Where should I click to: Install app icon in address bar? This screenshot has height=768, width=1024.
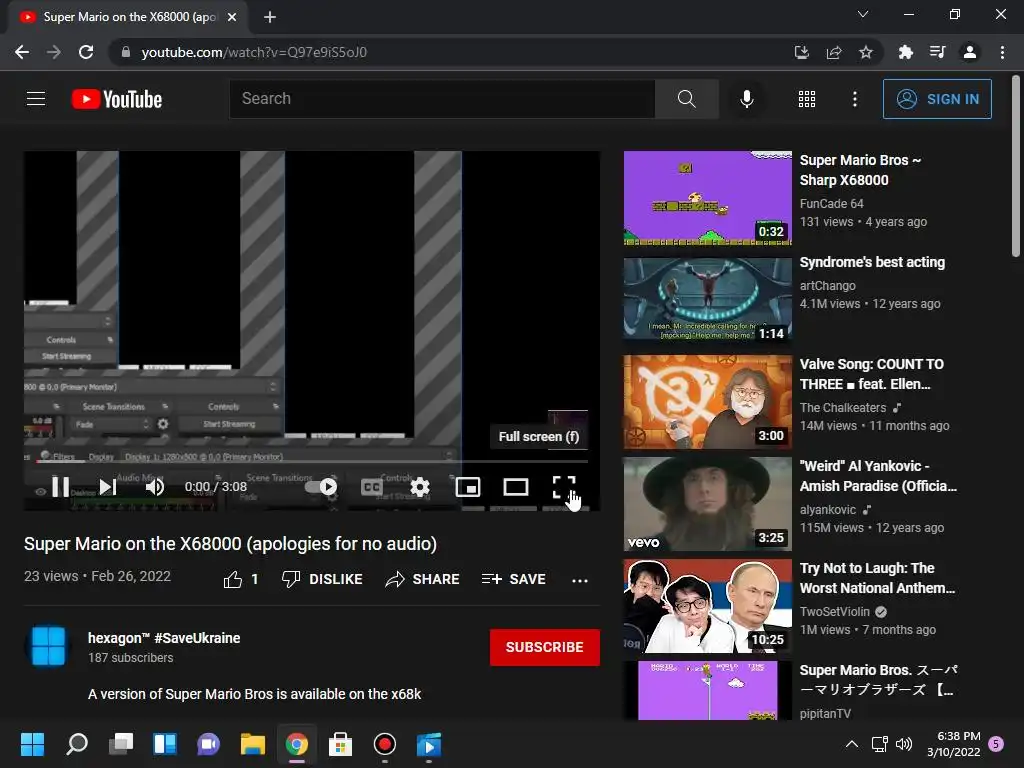tap(801, 52)
